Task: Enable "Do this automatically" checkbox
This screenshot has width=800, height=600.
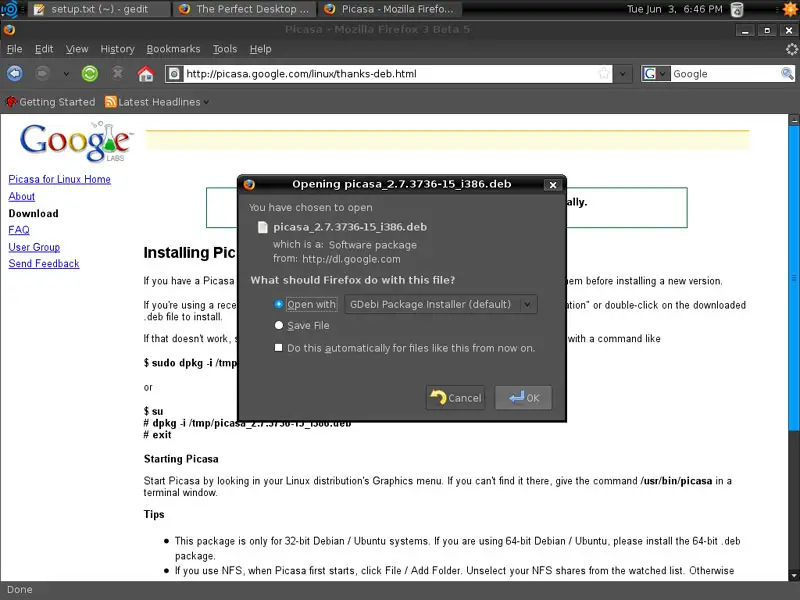Action: (x=279, y=348)
